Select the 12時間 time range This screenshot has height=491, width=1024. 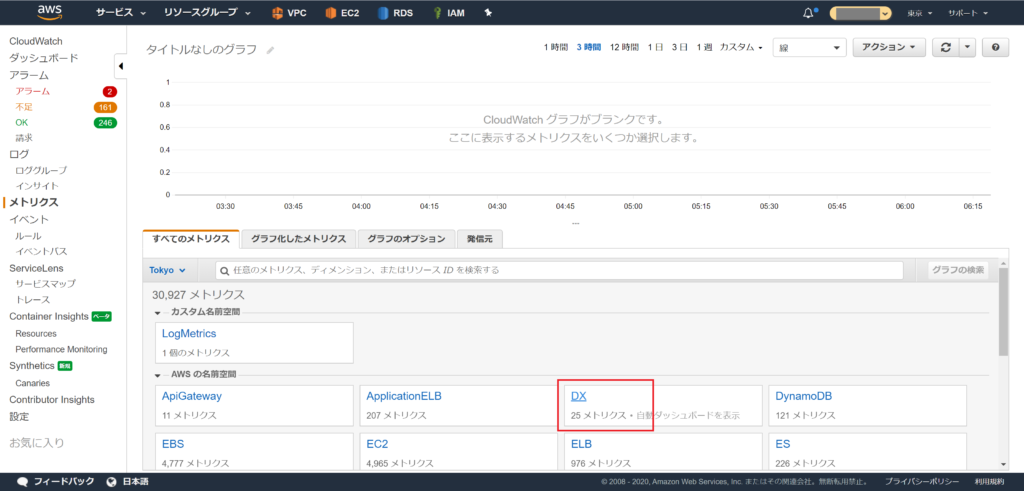(x=624, y=48)
